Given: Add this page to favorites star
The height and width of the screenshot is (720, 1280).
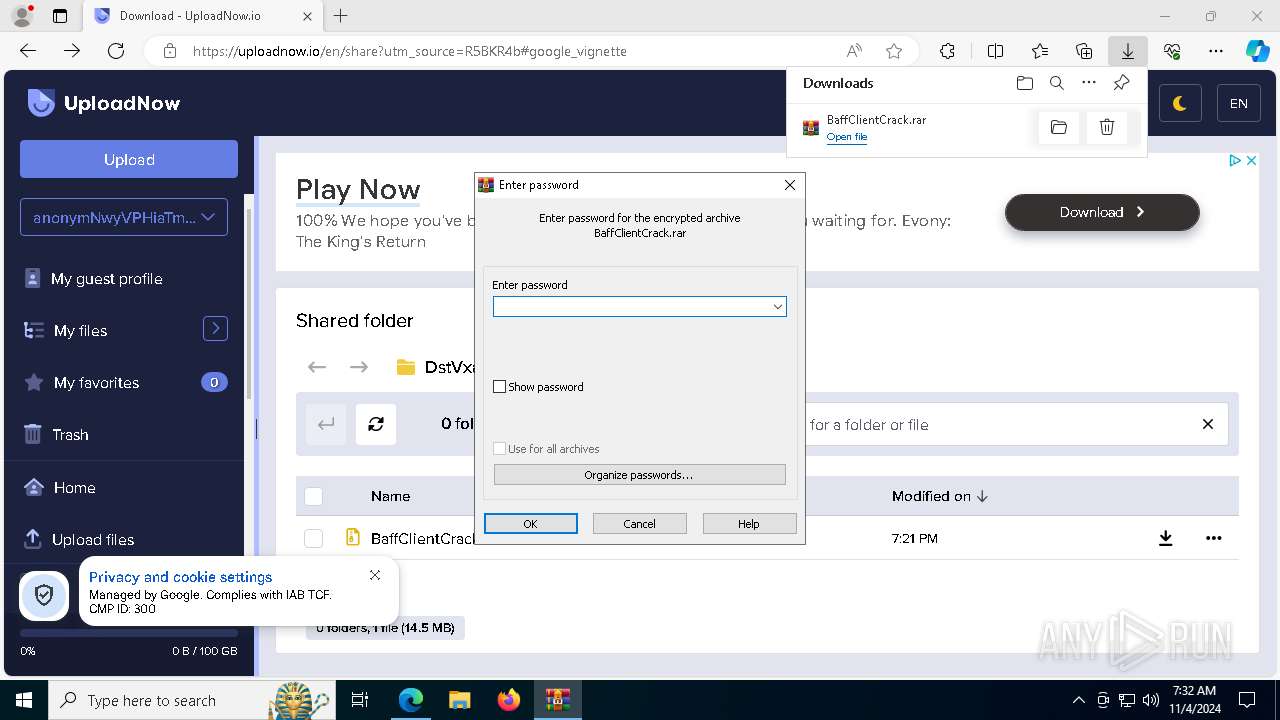Looking at the screenshot, I should [894, 51].
